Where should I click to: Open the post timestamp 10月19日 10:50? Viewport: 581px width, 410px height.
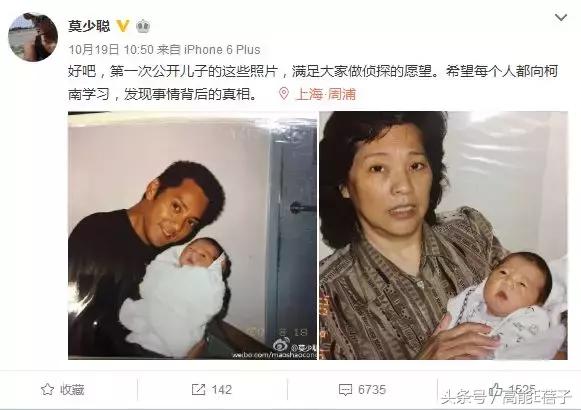tap(111, 50)
